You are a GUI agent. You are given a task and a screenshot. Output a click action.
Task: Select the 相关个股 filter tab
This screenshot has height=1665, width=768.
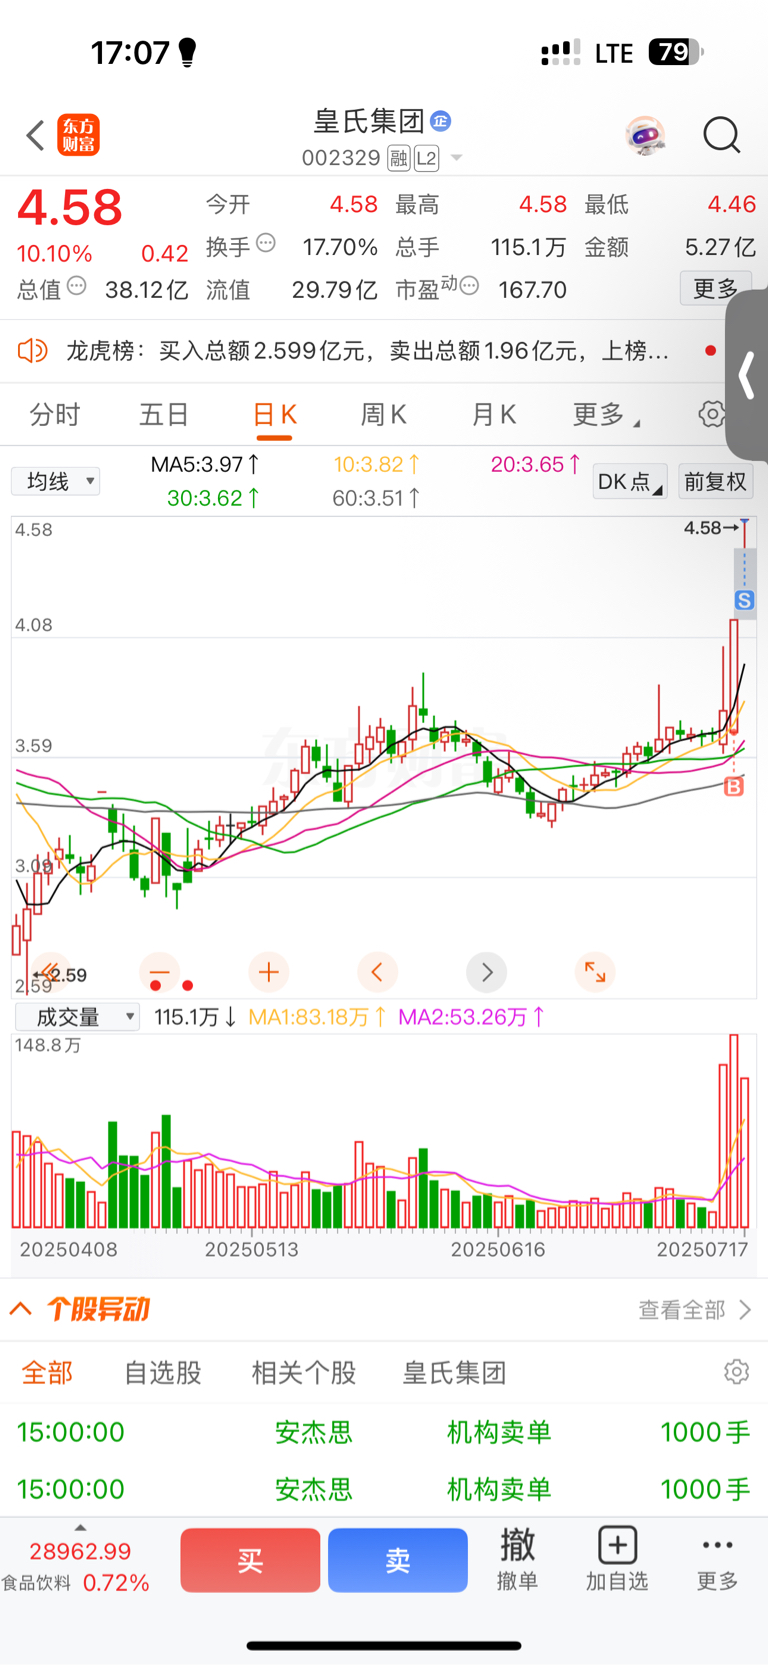coord(304,1373)
